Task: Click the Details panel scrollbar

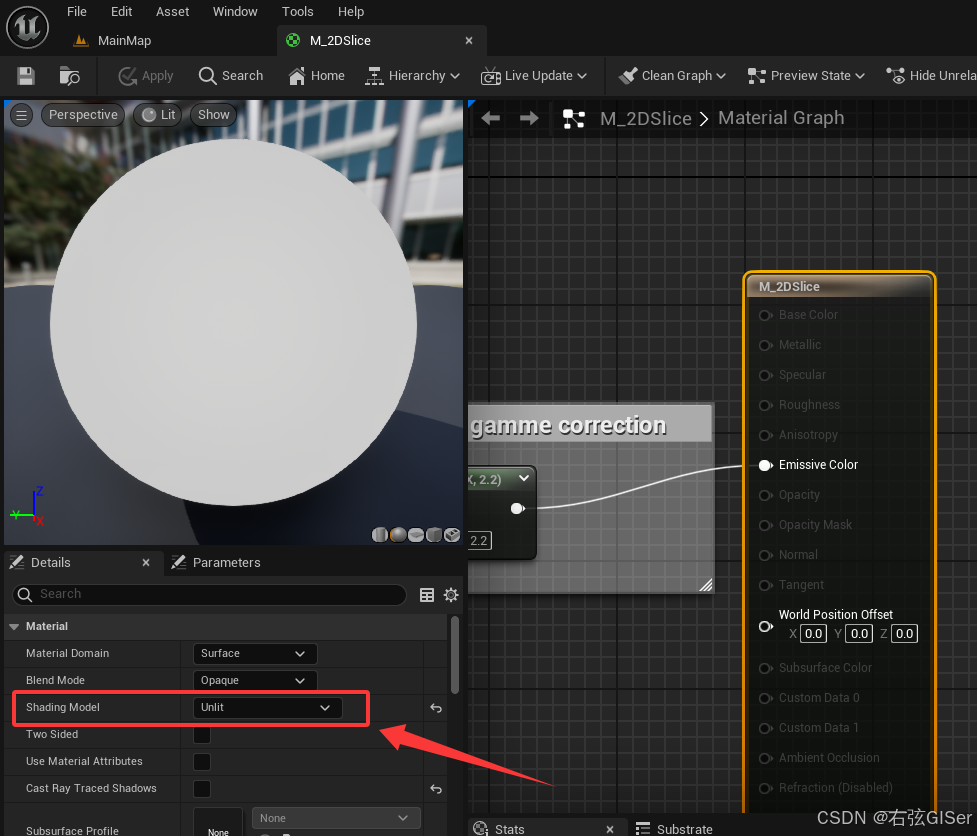Action: pos(455,654)
